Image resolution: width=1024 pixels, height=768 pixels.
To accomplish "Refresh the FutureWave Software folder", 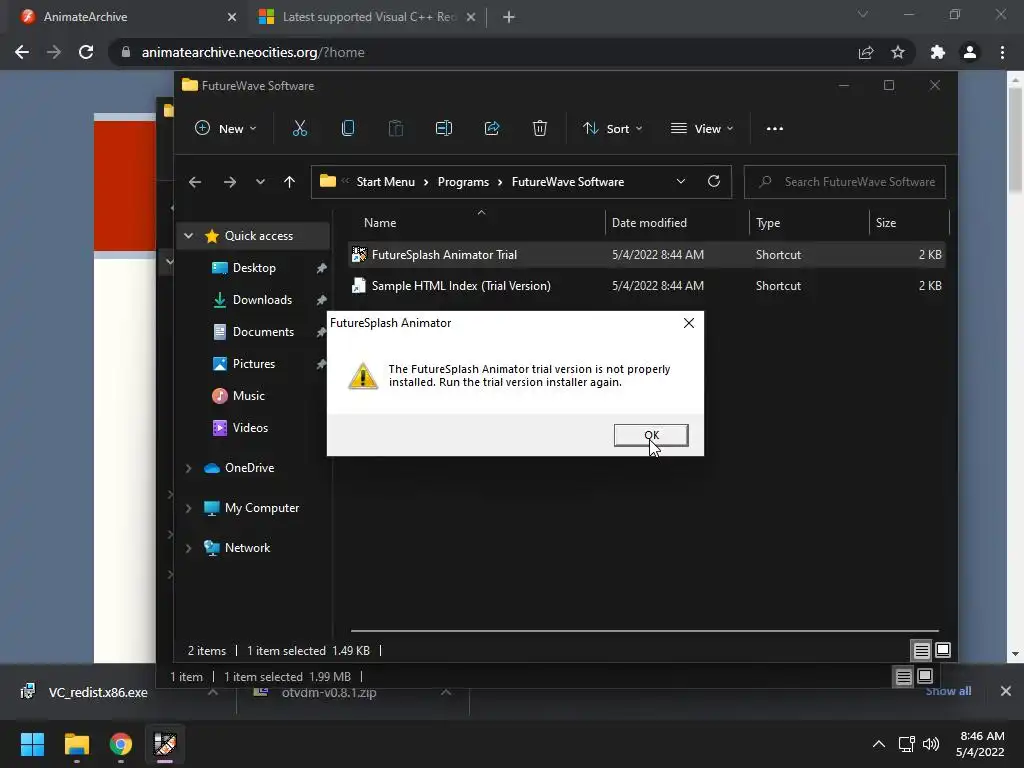I will pyautogui.click(x=714, y=182).
